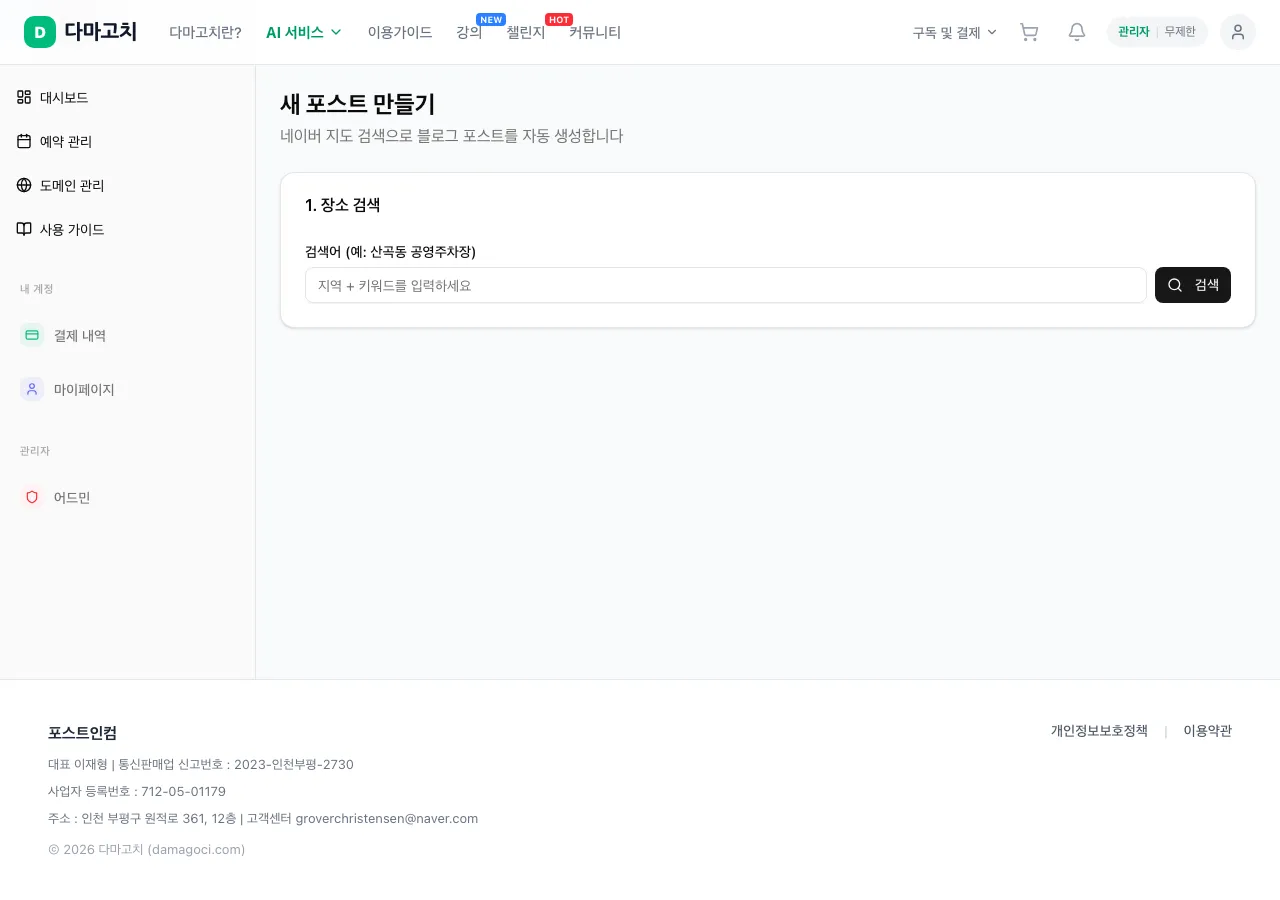Click the 관리자 무제한 badge
The image size is (1280, 900).
tap(1157, 32)
